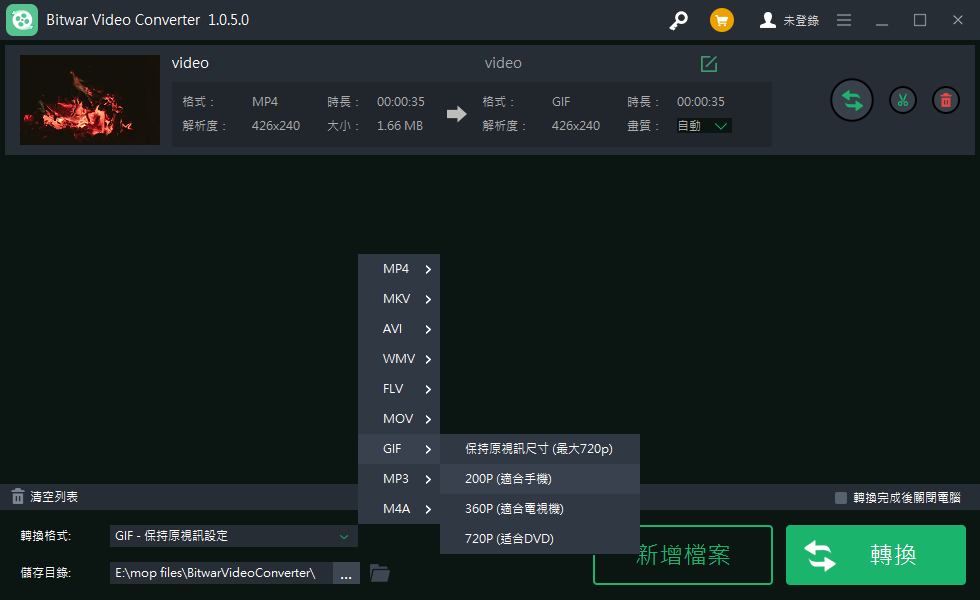The width and height of the screenshot is (980, 600).
Task: Choose the 720P (适合DVD) option
Action: [x=540, y=539]
